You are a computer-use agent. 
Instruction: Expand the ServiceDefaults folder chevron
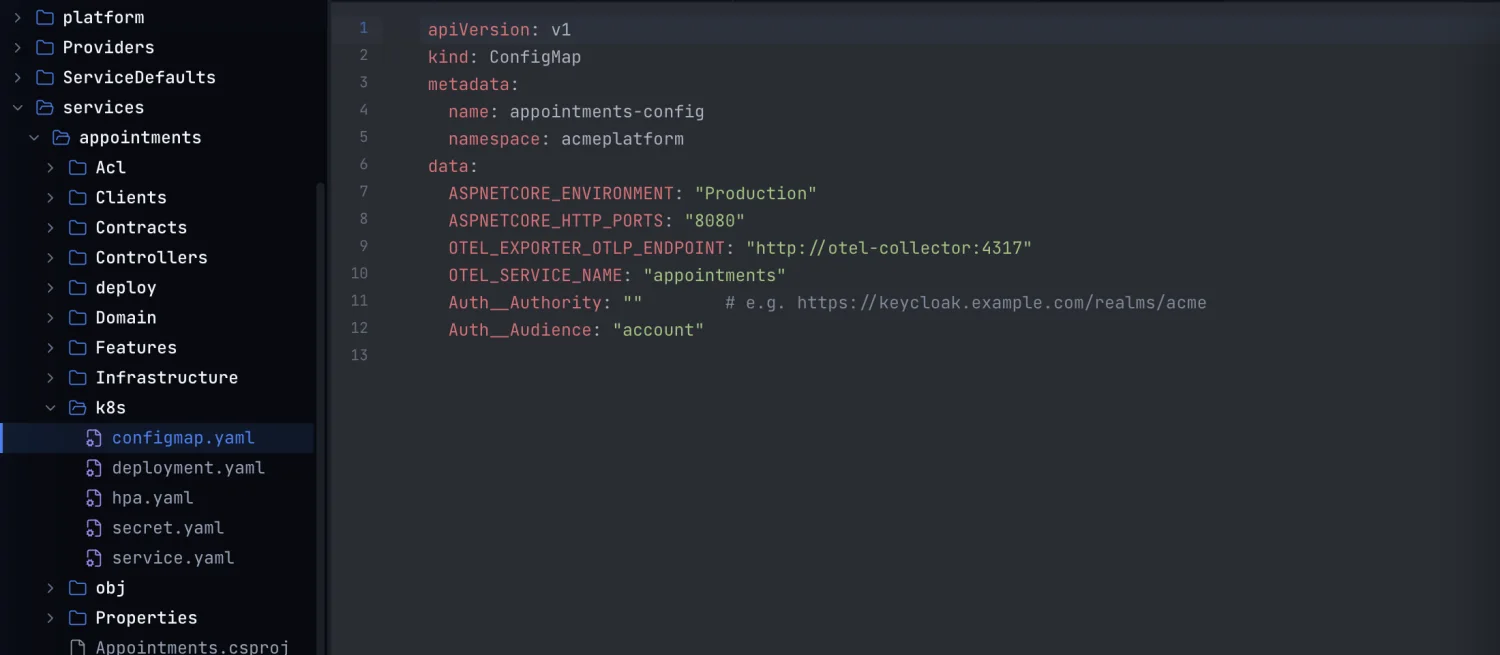[17, 78]
